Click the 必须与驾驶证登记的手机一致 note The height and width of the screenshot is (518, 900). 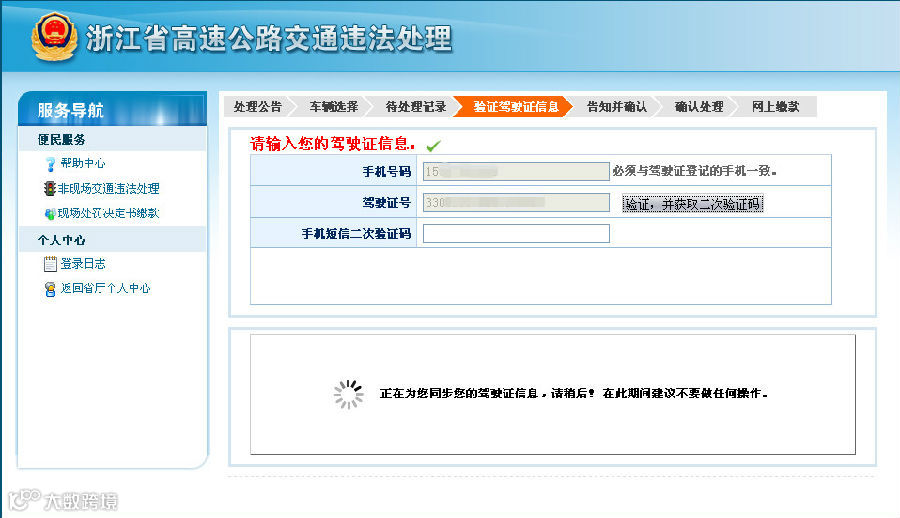(x=695, y=171)
